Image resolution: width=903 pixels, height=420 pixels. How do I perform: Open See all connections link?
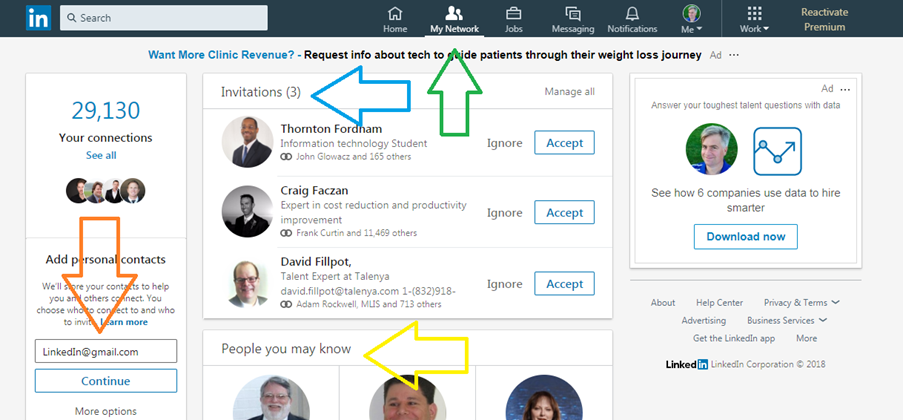101,155
